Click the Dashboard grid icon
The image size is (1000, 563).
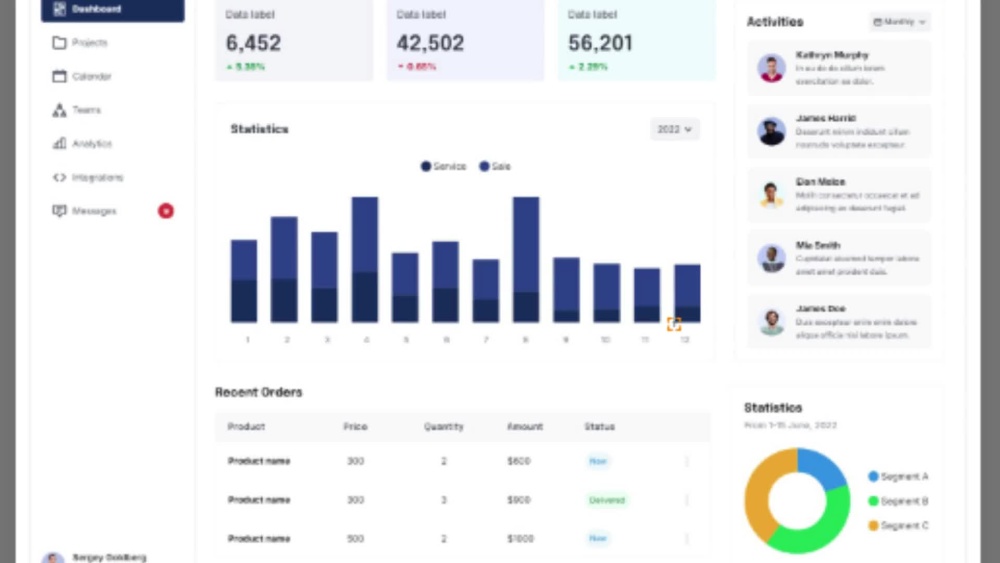point(59,9)
